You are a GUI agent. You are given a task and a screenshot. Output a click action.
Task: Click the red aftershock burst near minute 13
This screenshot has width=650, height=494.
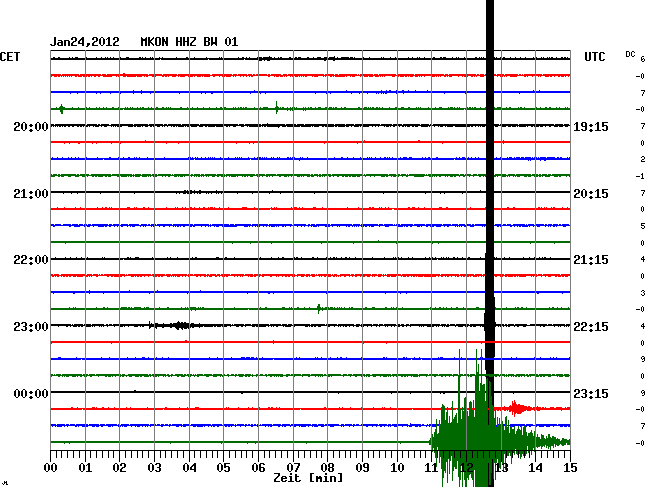(x=517, y=409)
